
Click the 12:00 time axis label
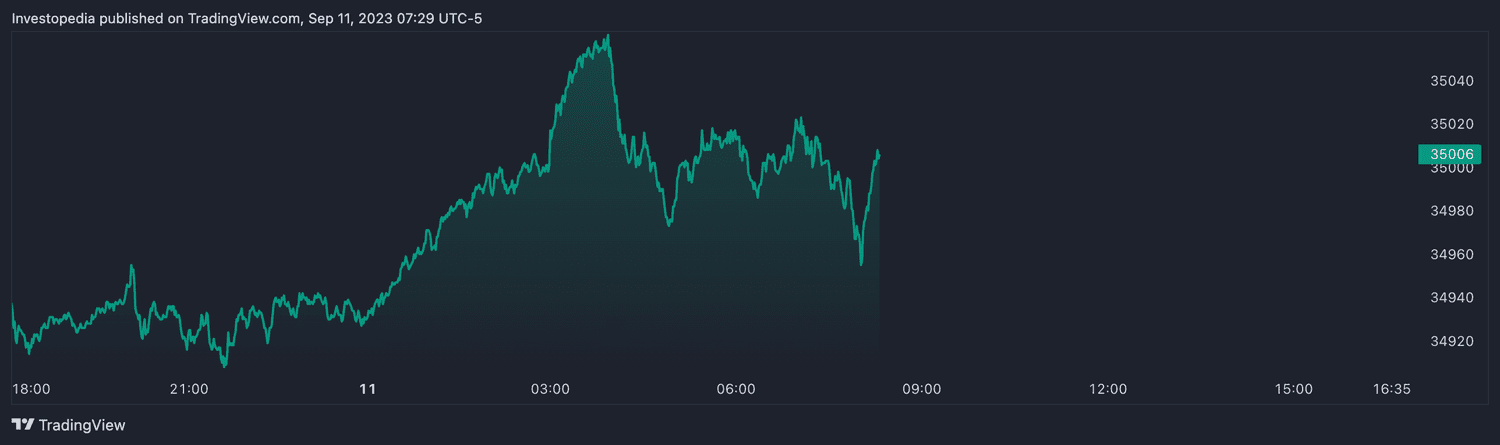click(x=1108, y=389)
